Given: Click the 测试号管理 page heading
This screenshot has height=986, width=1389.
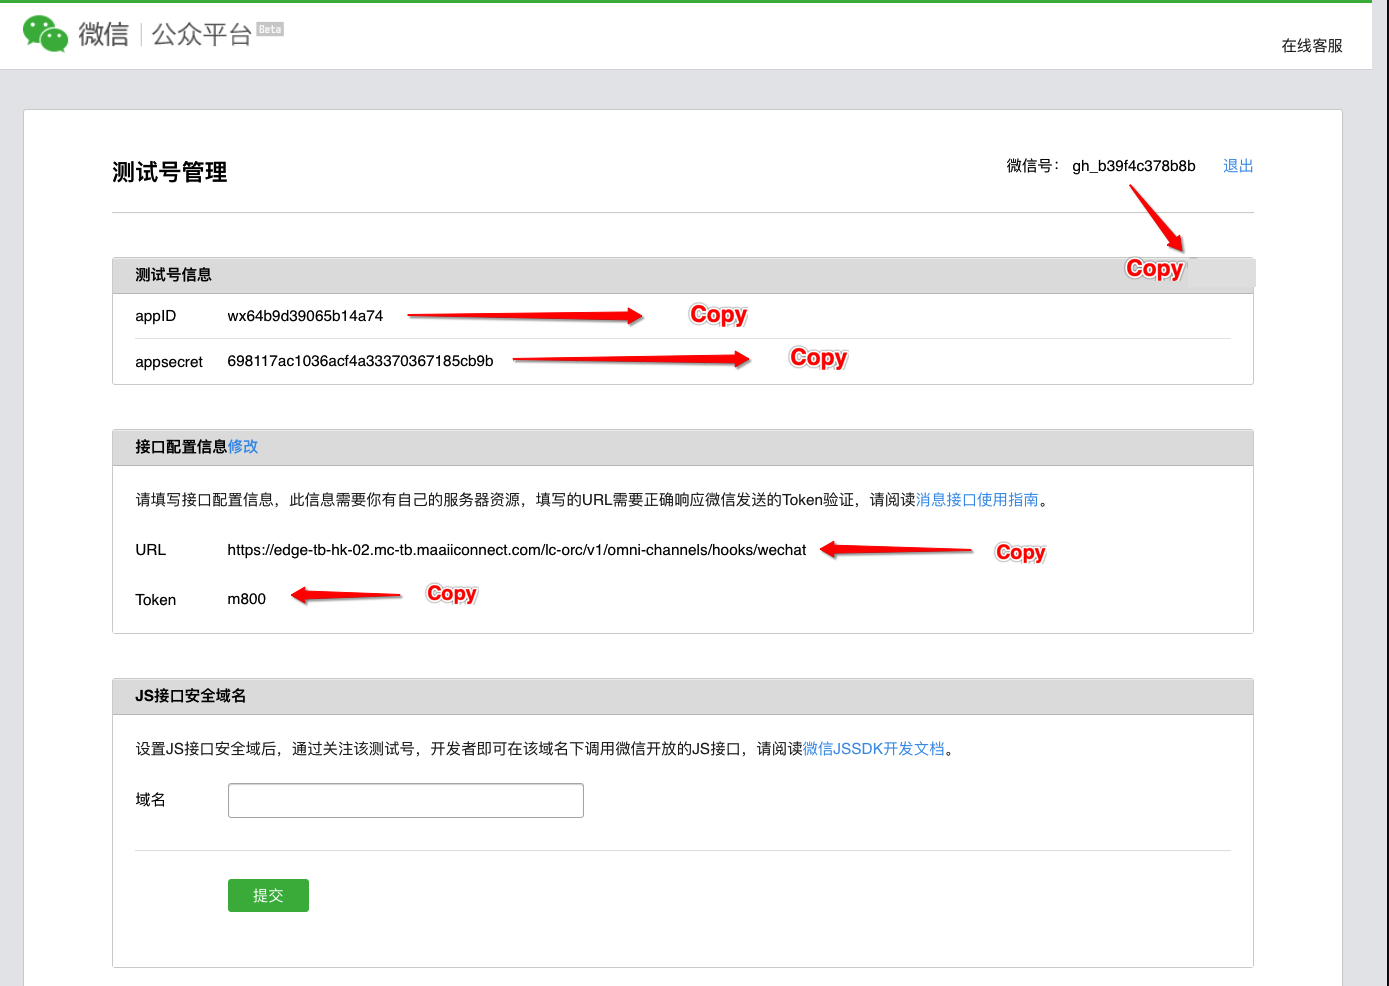Looking at the screenshot, I should (170, 172).
